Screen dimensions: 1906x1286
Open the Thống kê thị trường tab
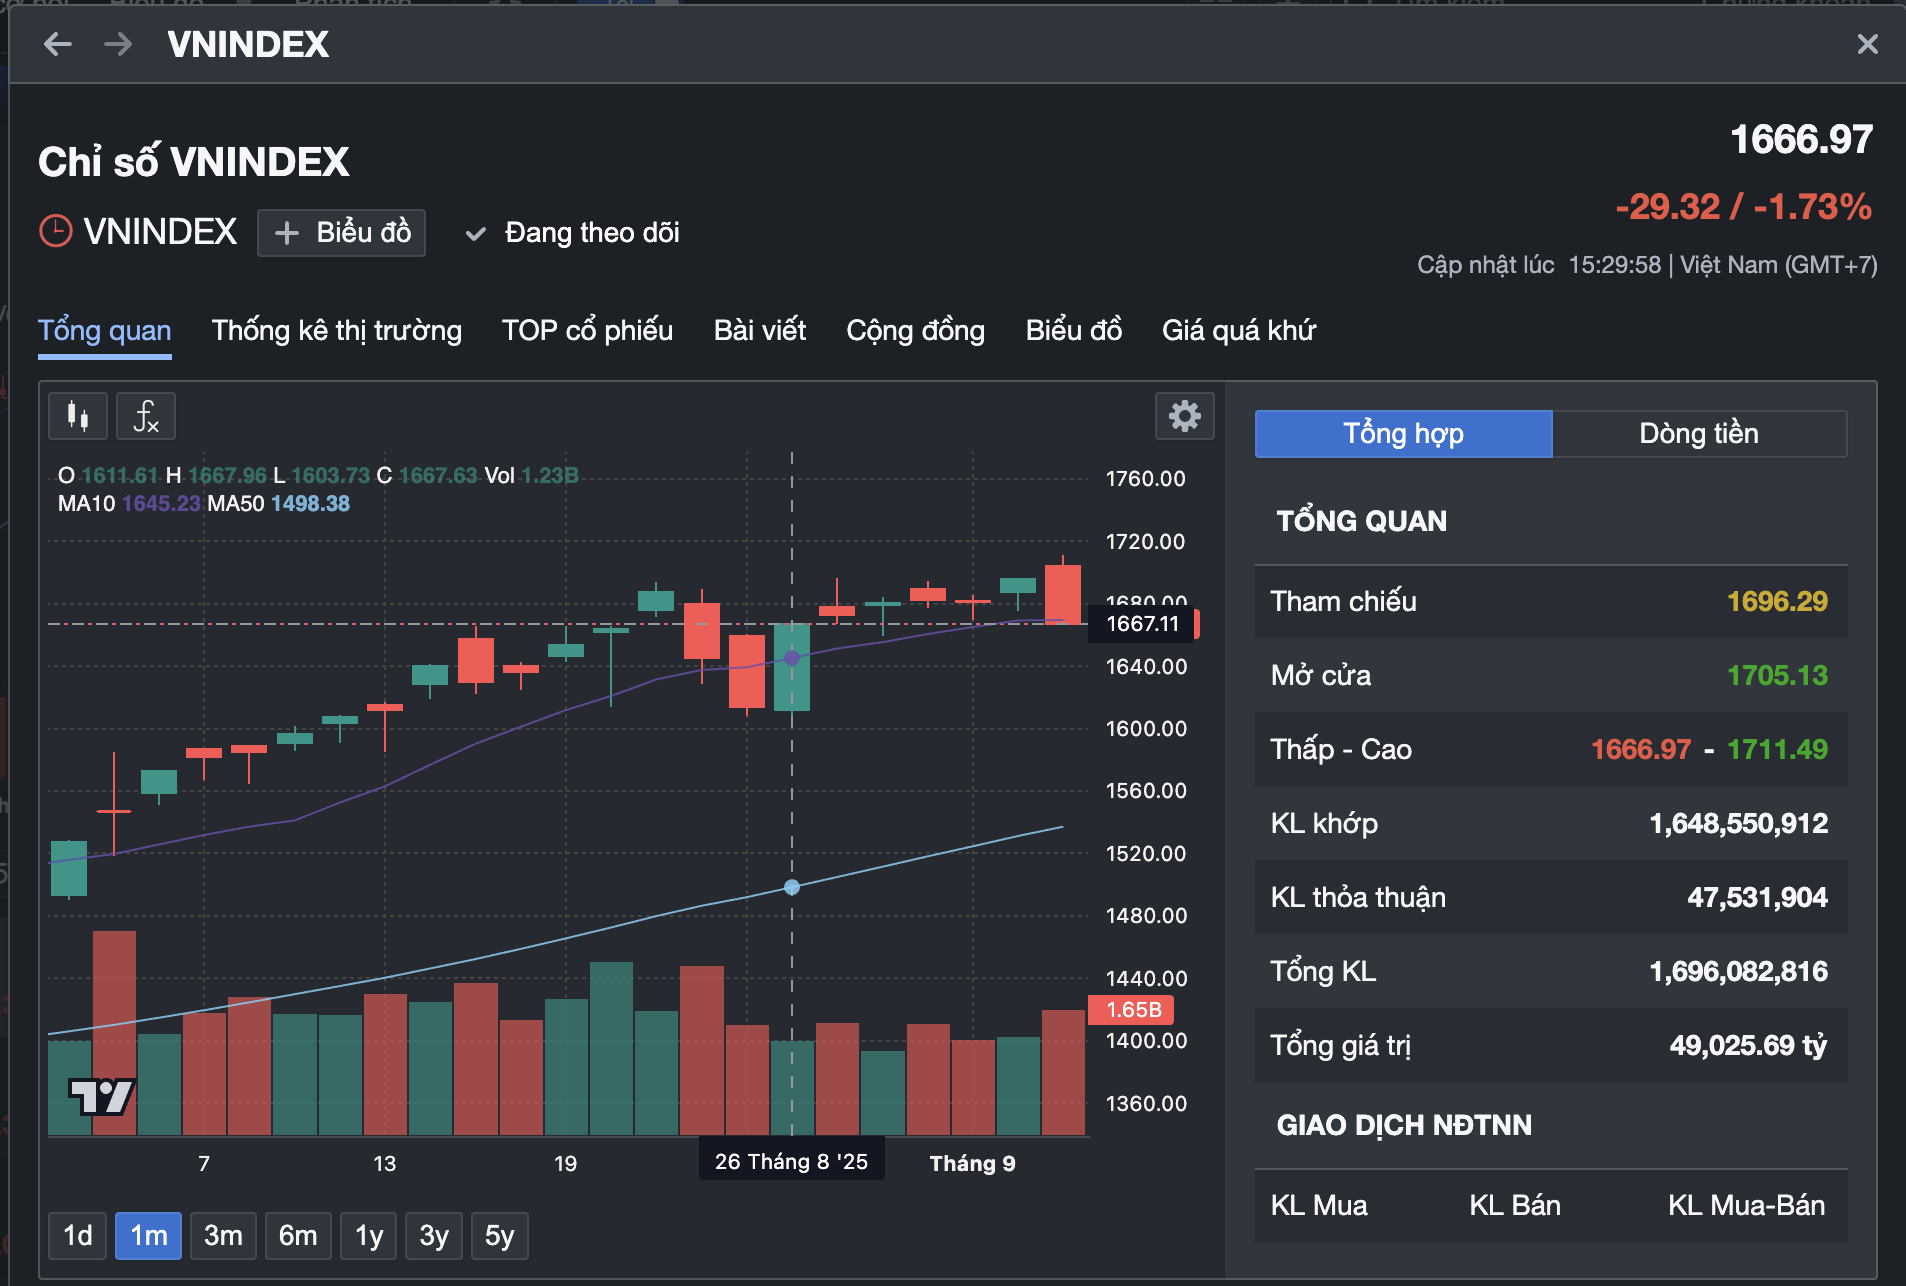point(336,331)
